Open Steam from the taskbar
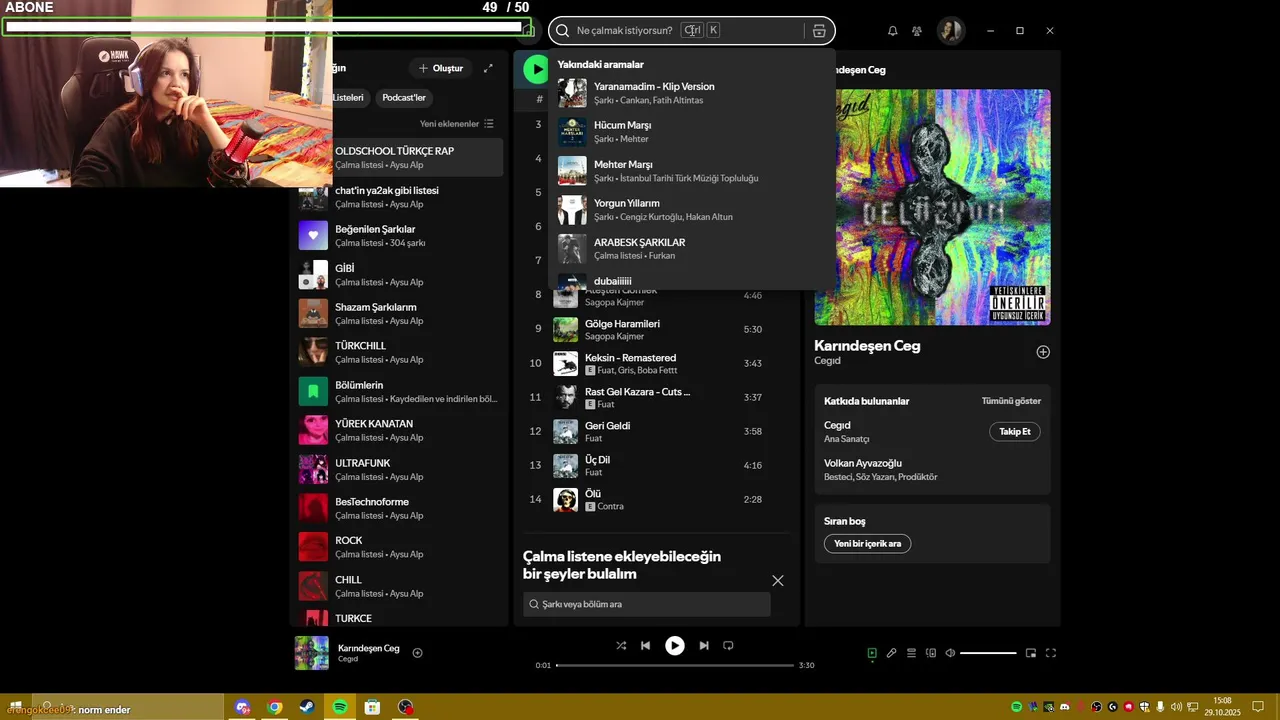The width and height of the screenshot is (1280, 720). [307, 707]
